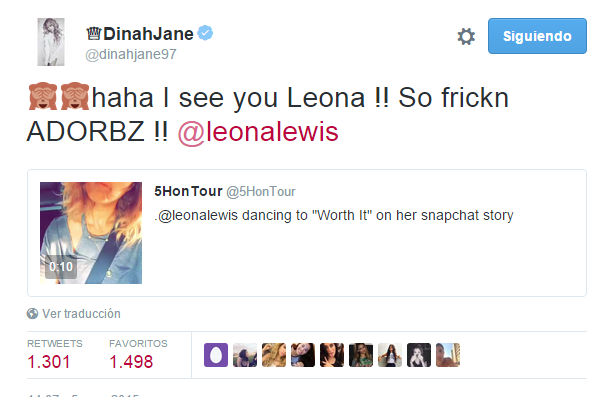The width and height of the screenshot is (616, 397).
Task: Open the blonde hair liker avatar
Action: tap(274, 355)
